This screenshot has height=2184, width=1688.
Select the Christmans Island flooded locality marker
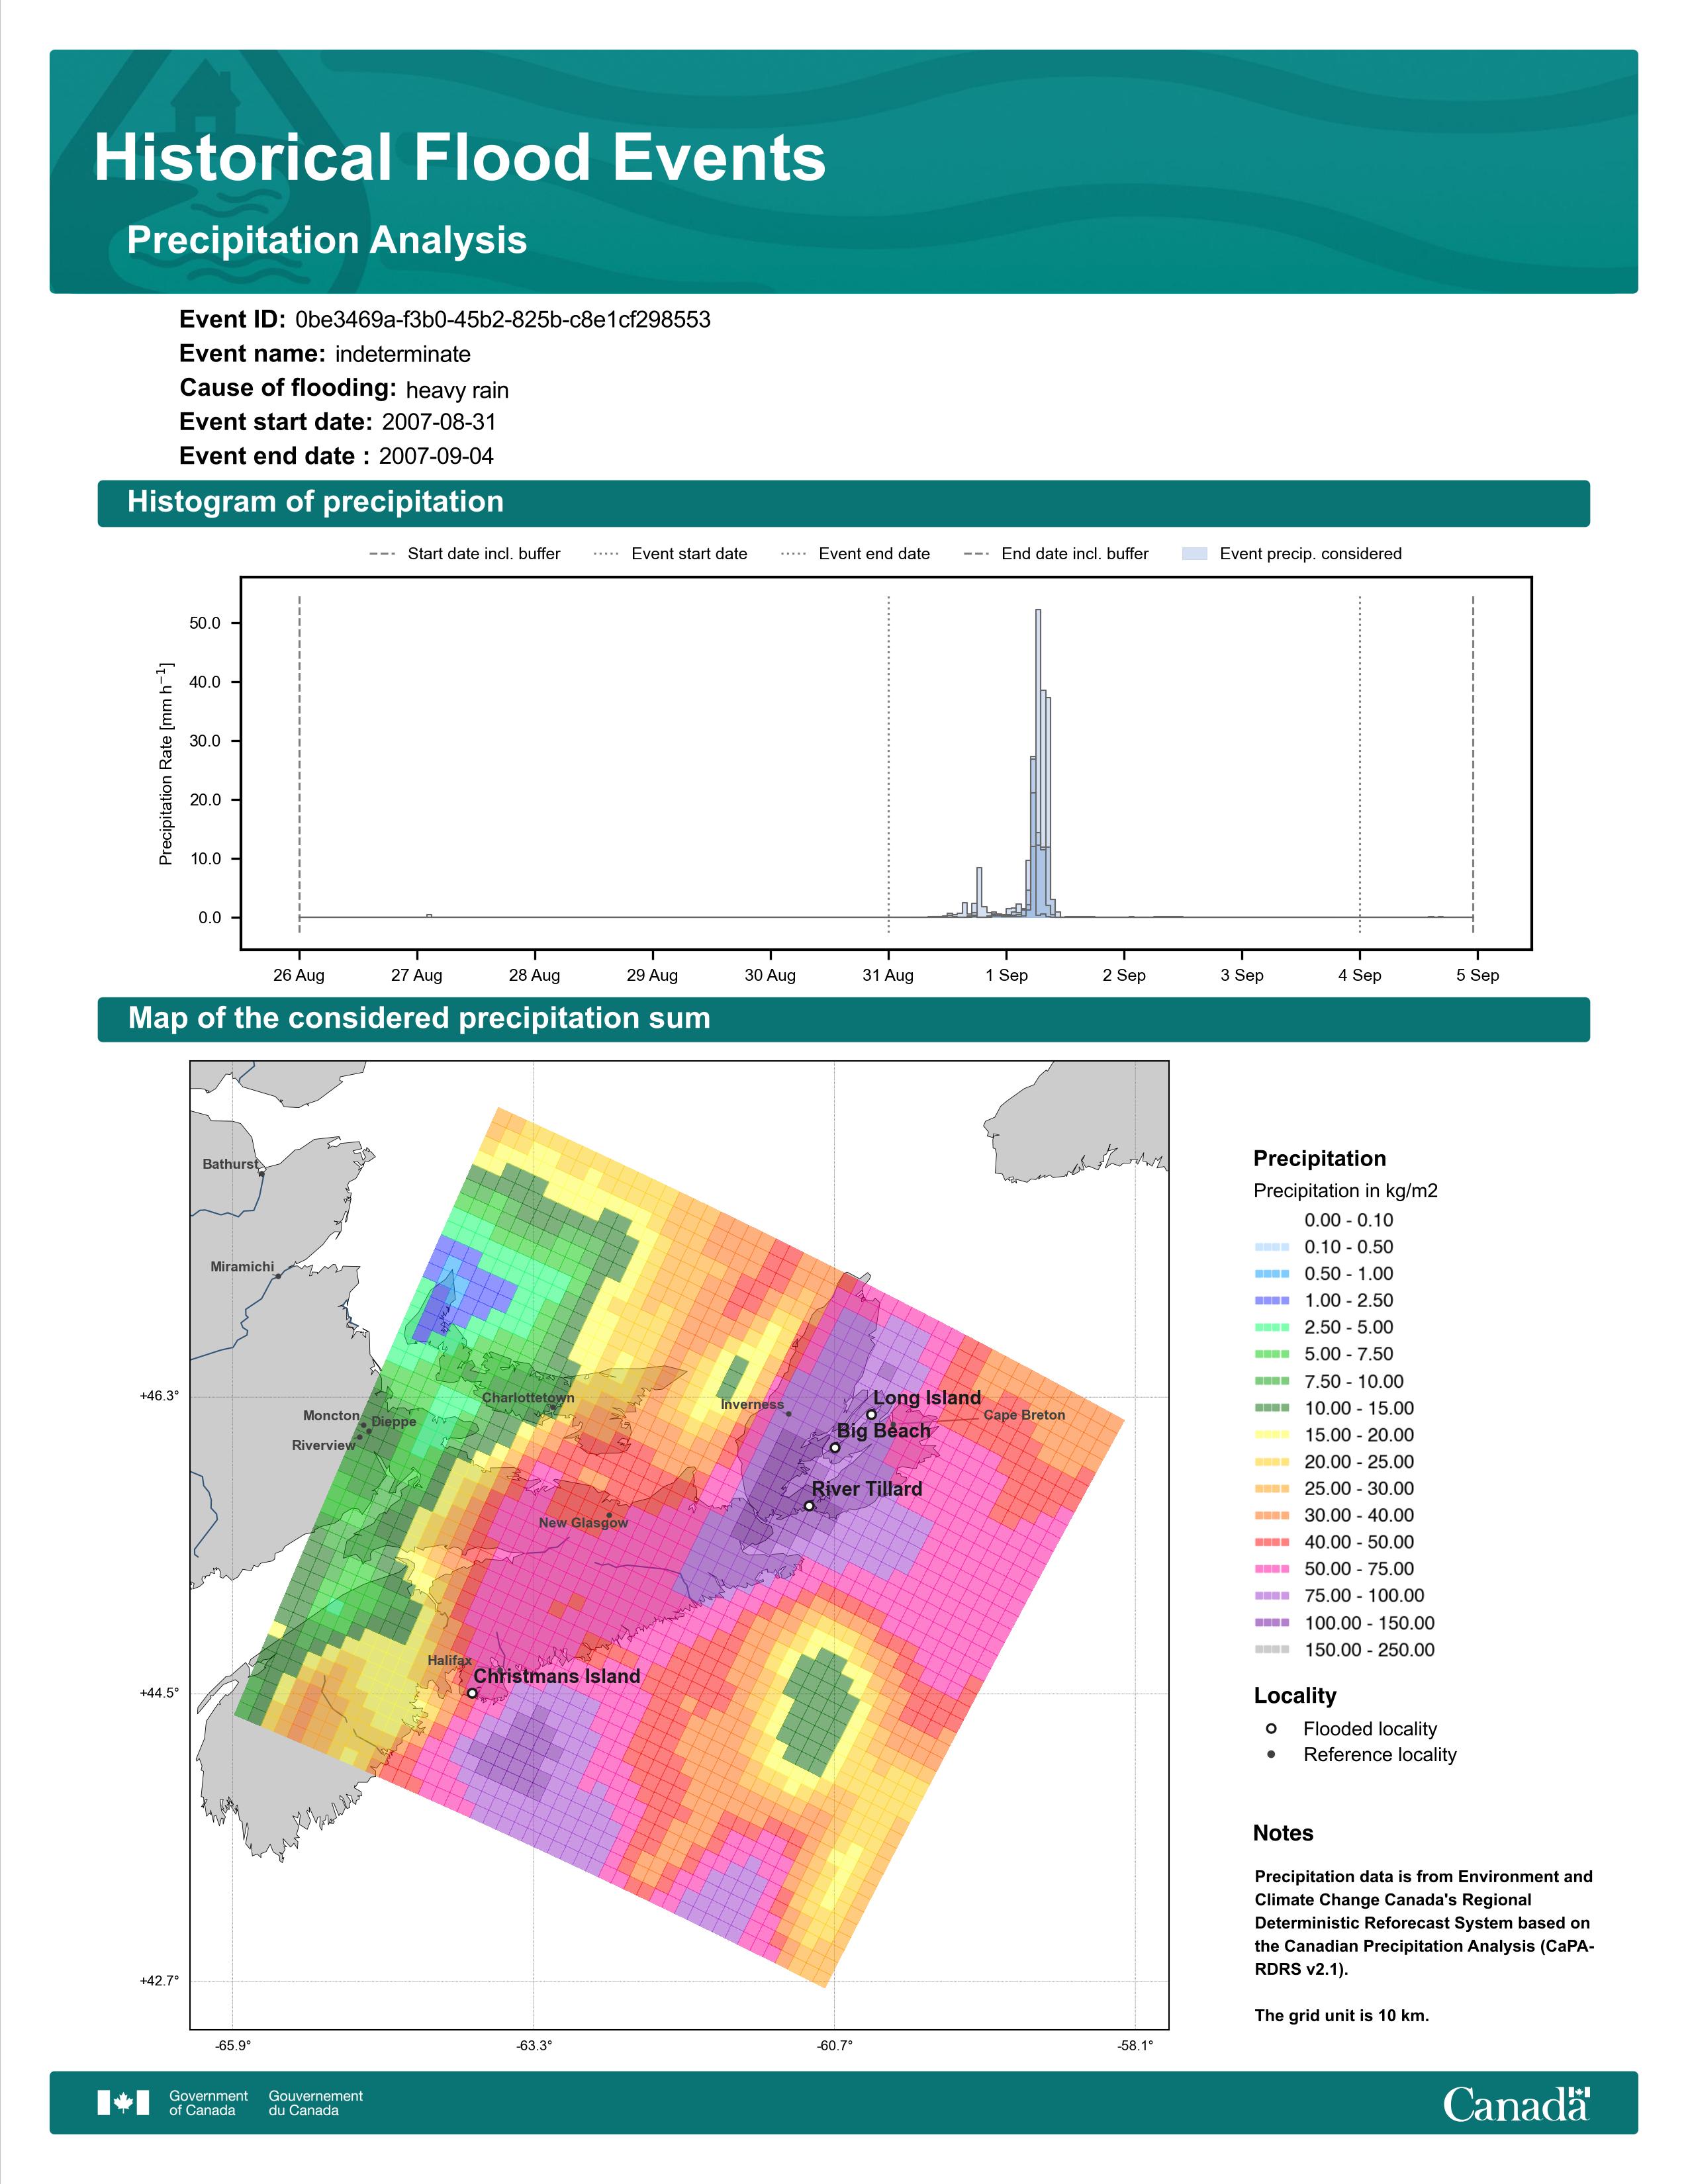(472, 1693)
